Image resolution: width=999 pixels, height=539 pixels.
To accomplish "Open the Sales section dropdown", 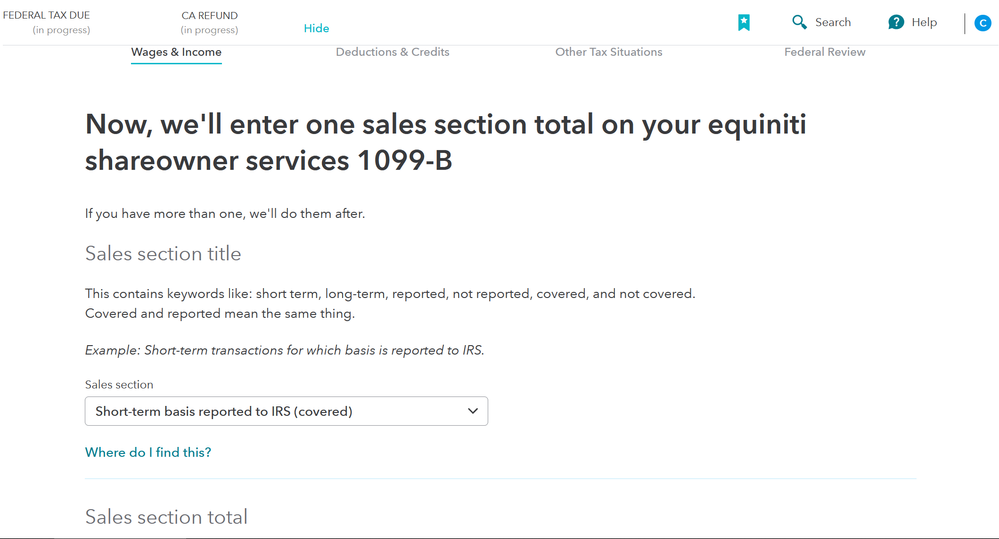I will 286,411.
